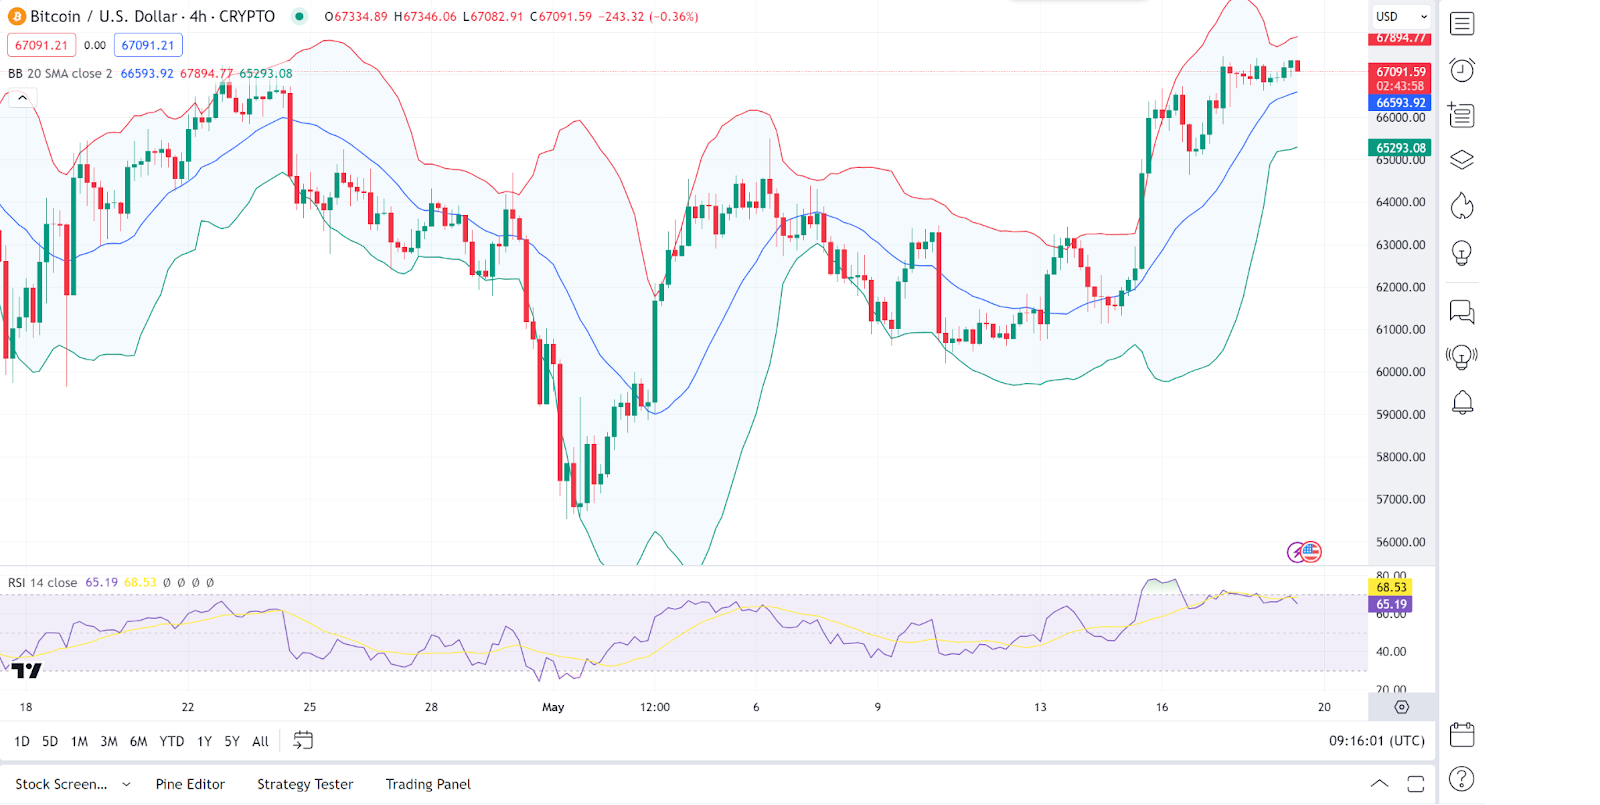Click the economic events flag icon on chart
The height and width of the screenshot is (805, 1600).
click(x=1311, y=551)
